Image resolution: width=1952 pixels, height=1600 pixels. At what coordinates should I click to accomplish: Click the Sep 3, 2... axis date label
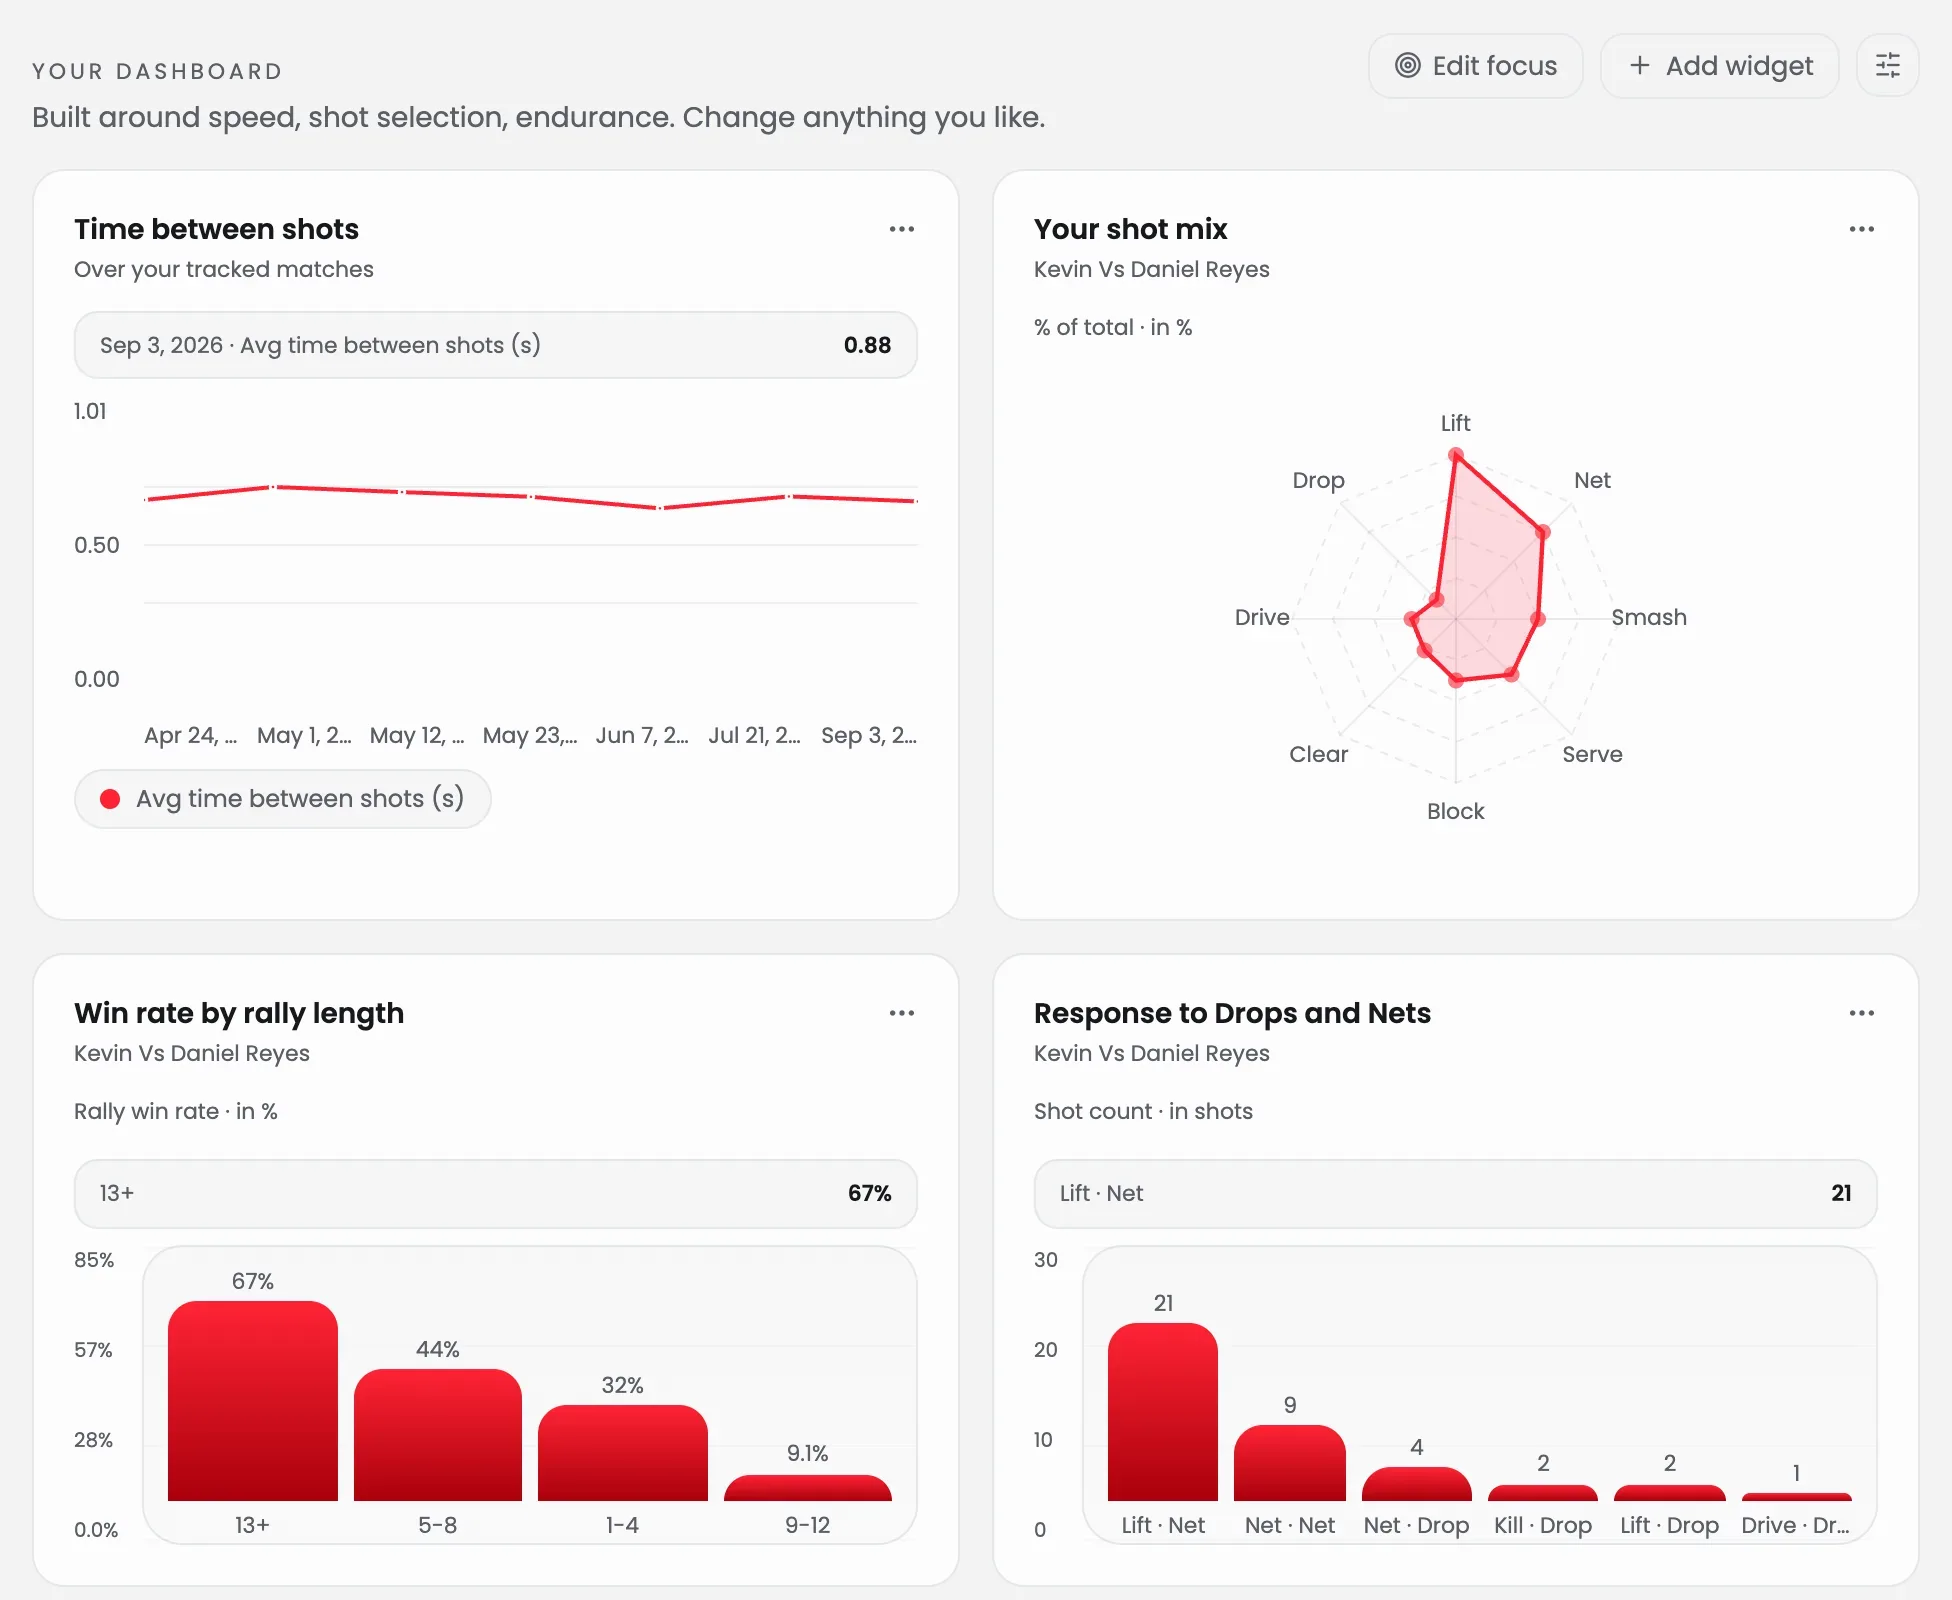(869, 735)
